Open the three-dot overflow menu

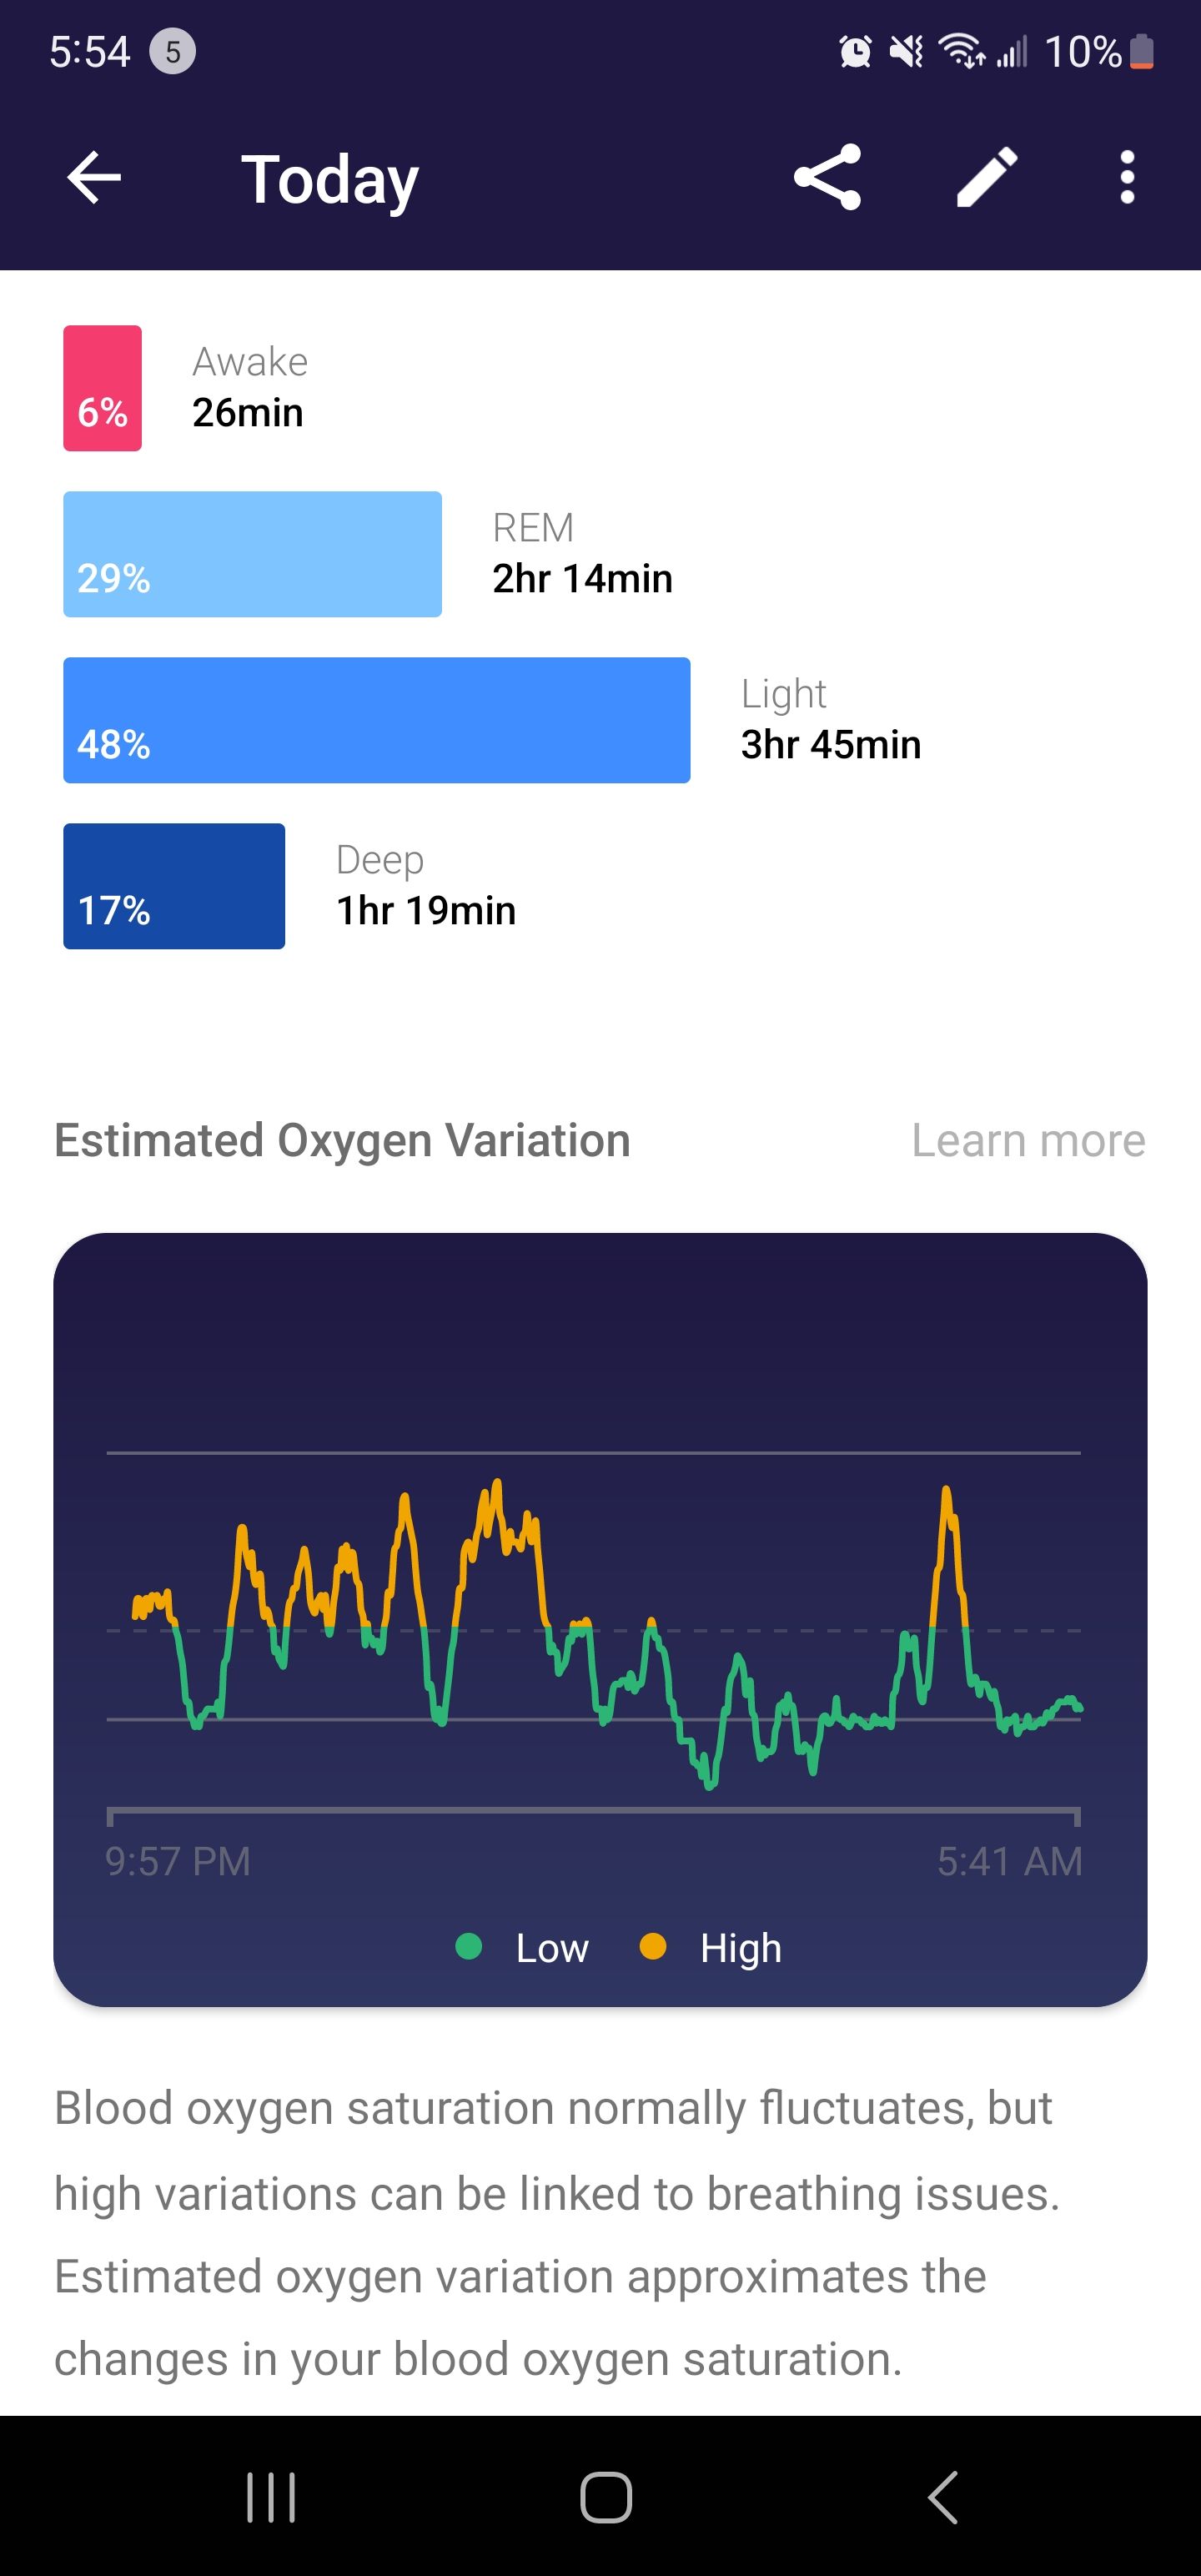1127,178
